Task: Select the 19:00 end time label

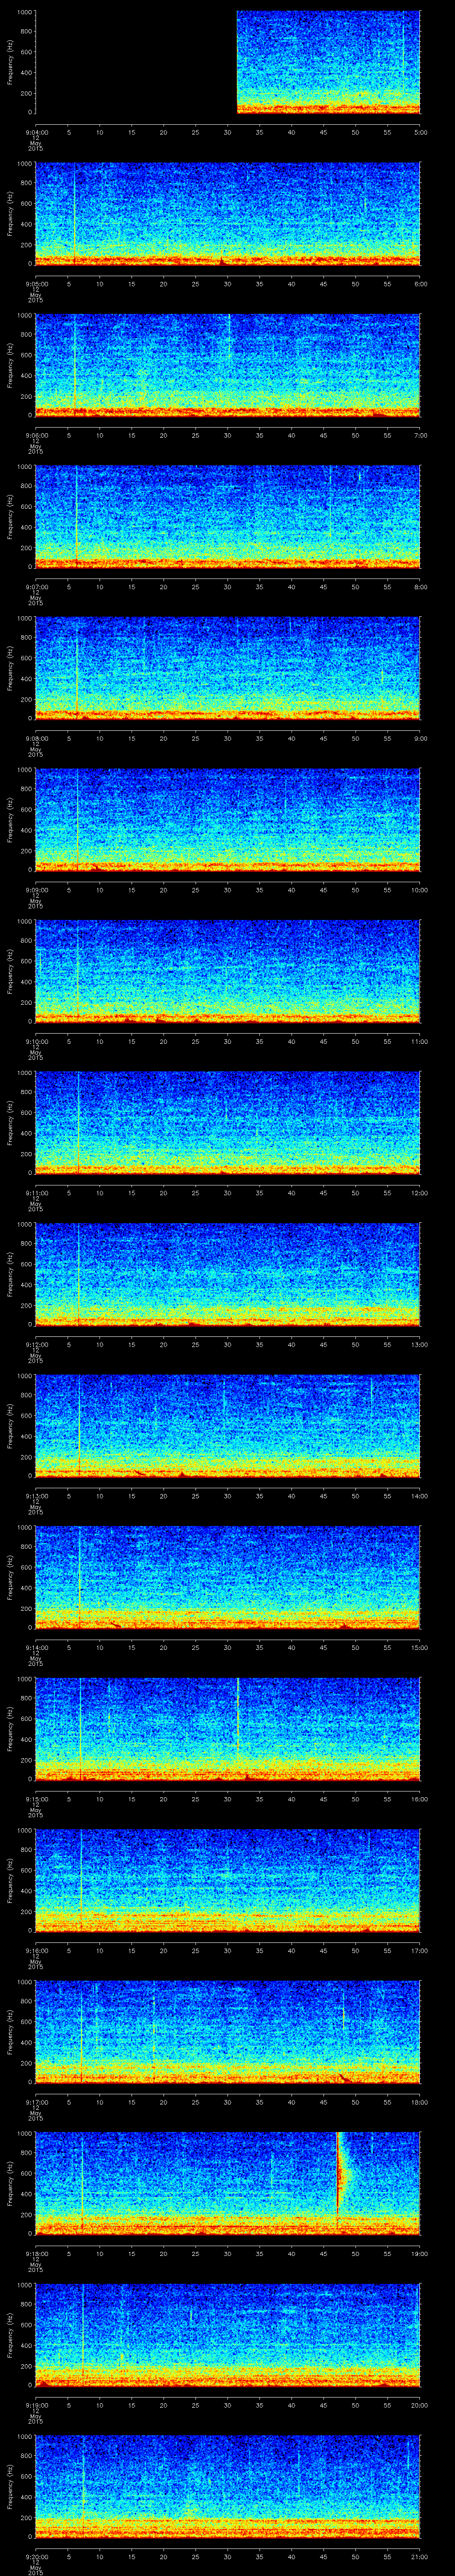Action: click(x=419, y=2254)
